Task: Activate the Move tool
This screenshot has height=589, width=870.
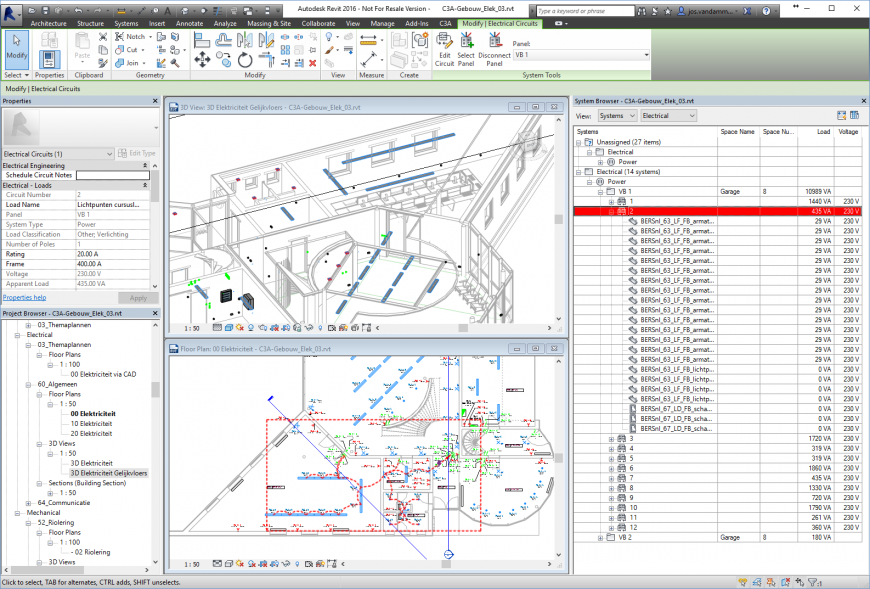Action: 202,59
